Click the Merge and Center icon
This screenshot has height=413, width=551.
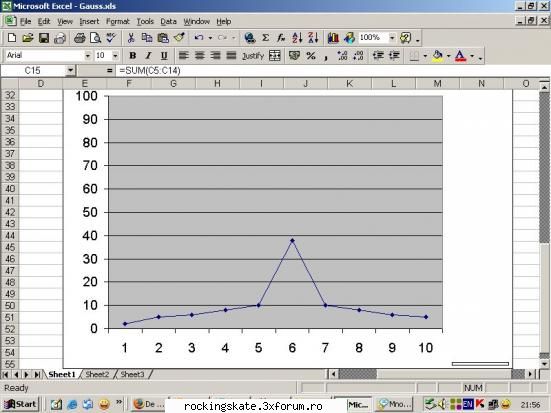(274, 56)
